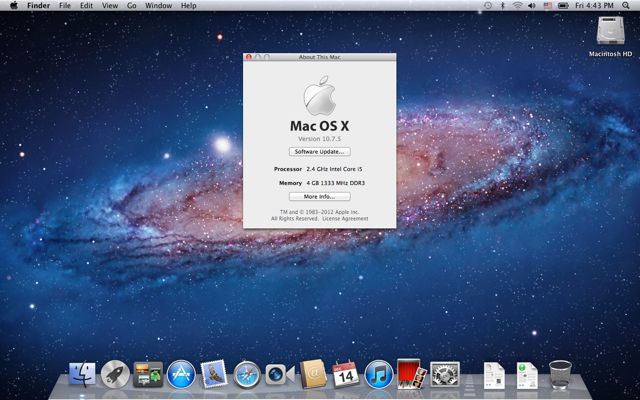Screen dimensions: 640x400
Task: Open the Finder application menu
Action: [x=38, y=5]
